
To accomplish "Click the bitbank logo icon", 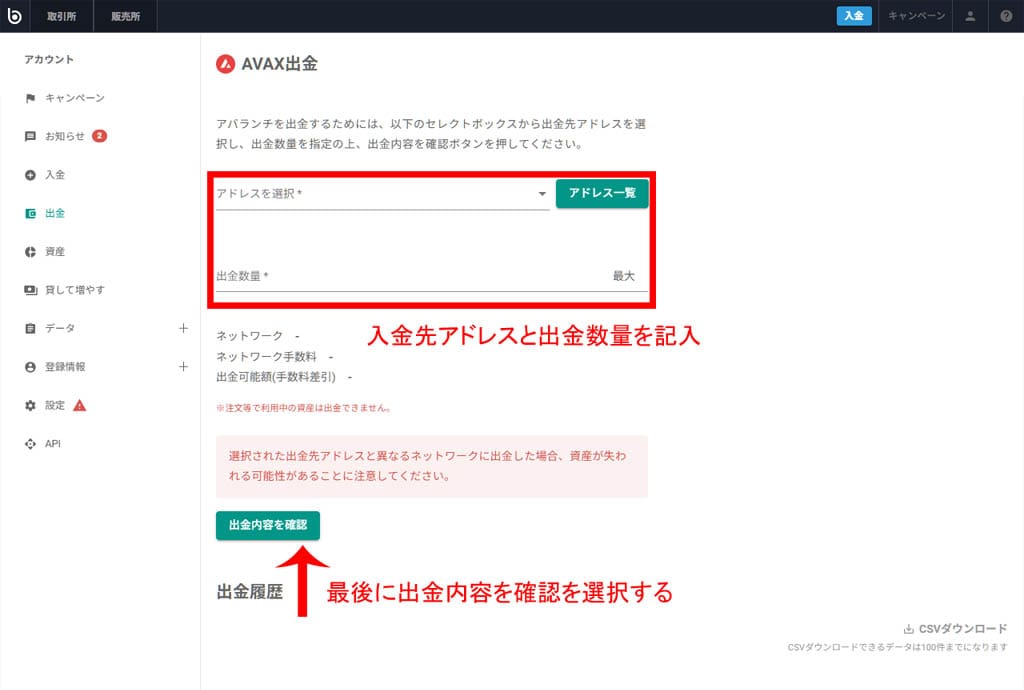I will (14, 16).
